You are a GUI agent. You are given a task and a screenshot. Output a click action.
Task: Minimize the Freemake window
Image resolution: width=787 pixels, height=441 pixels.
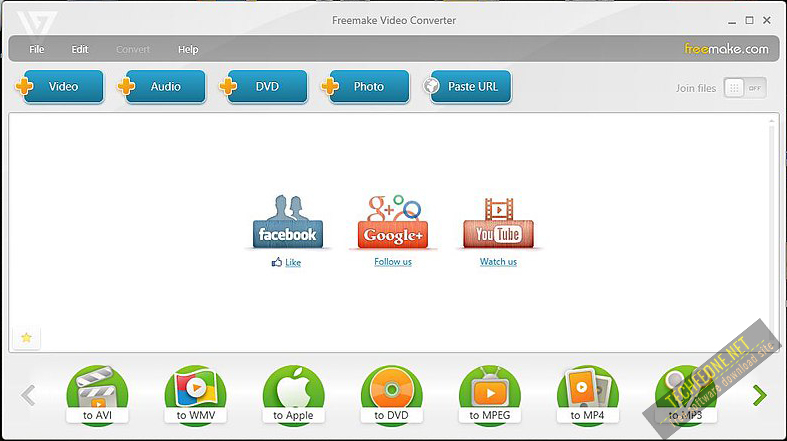click(x=732, y=22)
